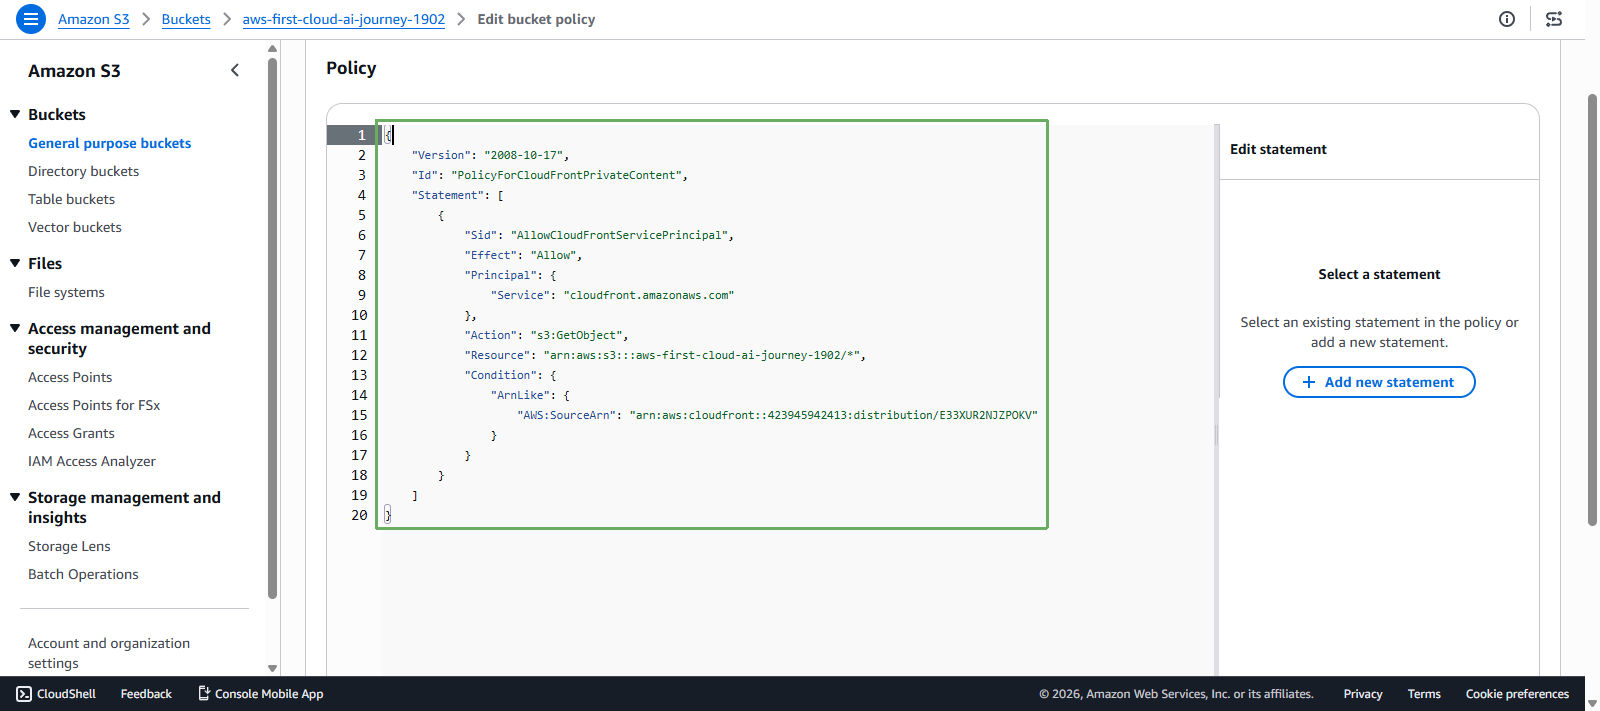Click the sidebar scrollbar down arrow
This screenshot has height=711, width=1600.
point(272,668)
